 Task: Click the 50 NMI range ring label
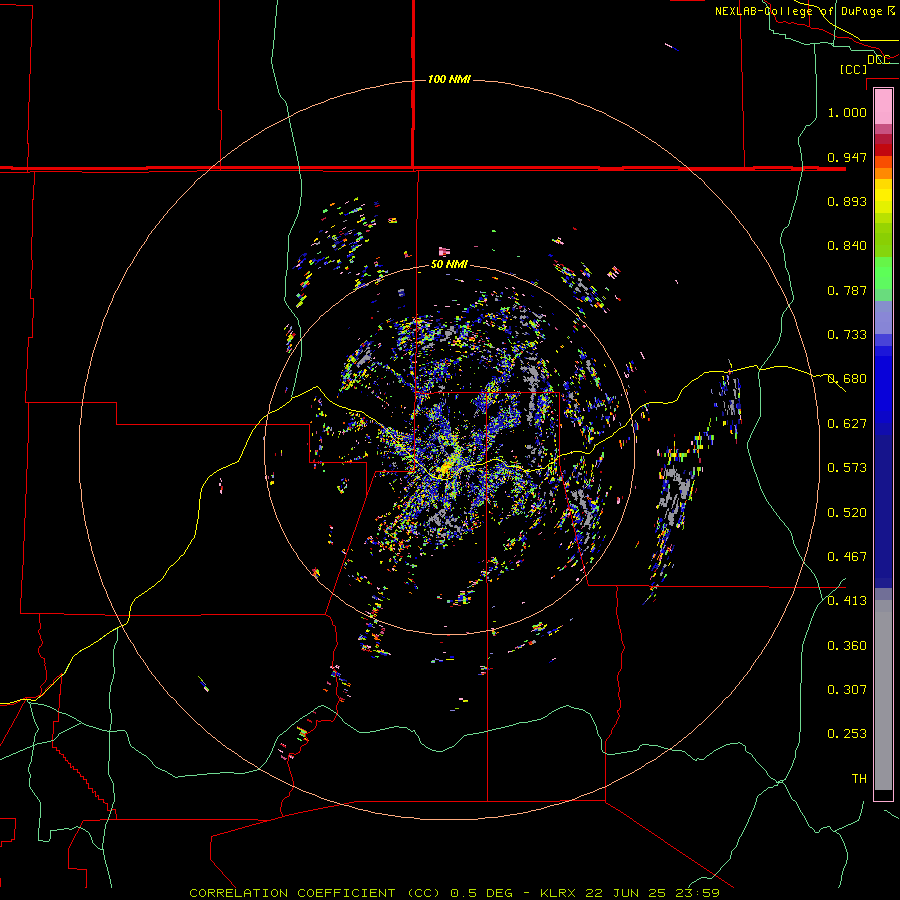[x=449, y=264]
